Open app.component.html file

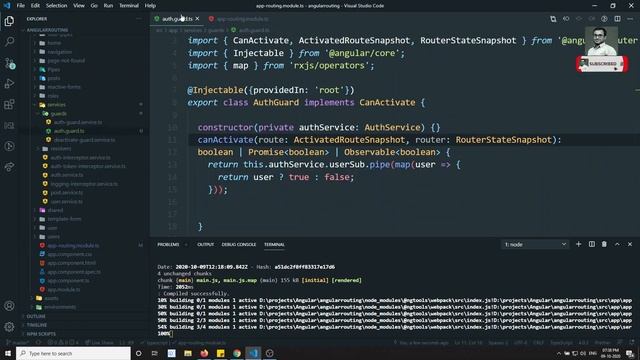point(71,263)
